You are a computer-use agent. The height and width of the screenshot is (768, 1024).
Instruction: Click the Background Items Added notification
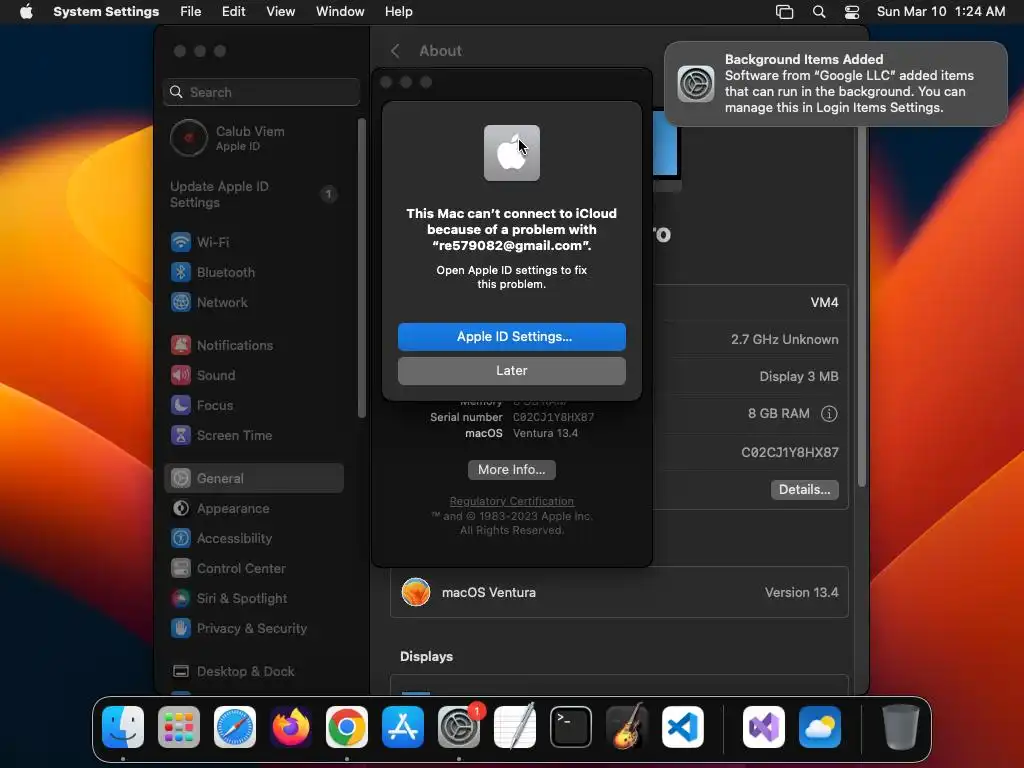coord(836,84)
